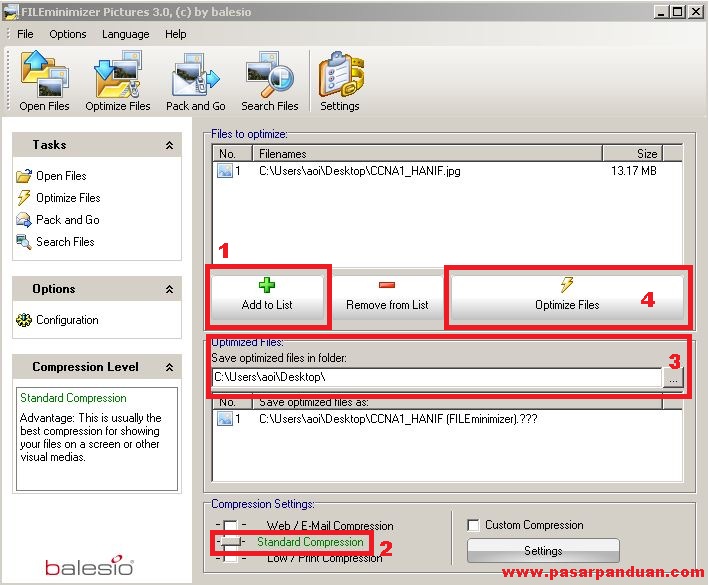
Task: Click the No. column header in files list
Action: pos(232,154)
